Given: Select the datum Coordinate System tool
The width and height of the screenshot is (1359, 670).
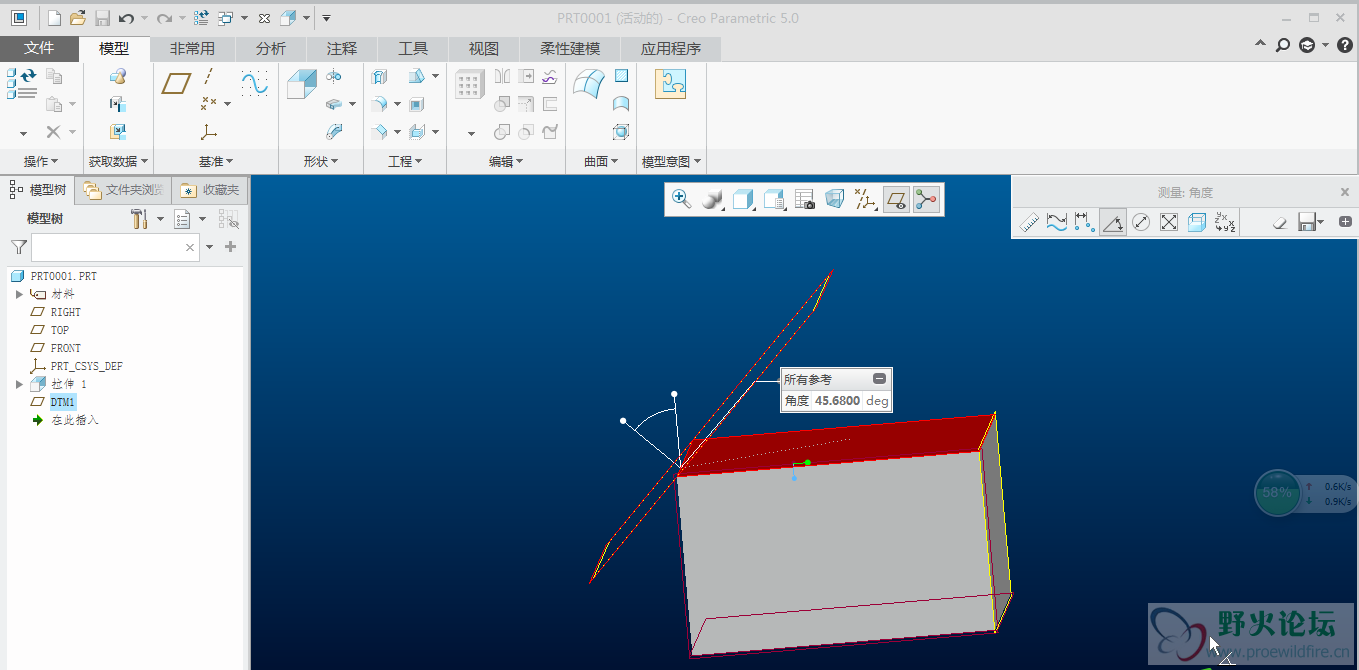Looking at the screenshot, I should pyautogui.click(x=208, y=132).
